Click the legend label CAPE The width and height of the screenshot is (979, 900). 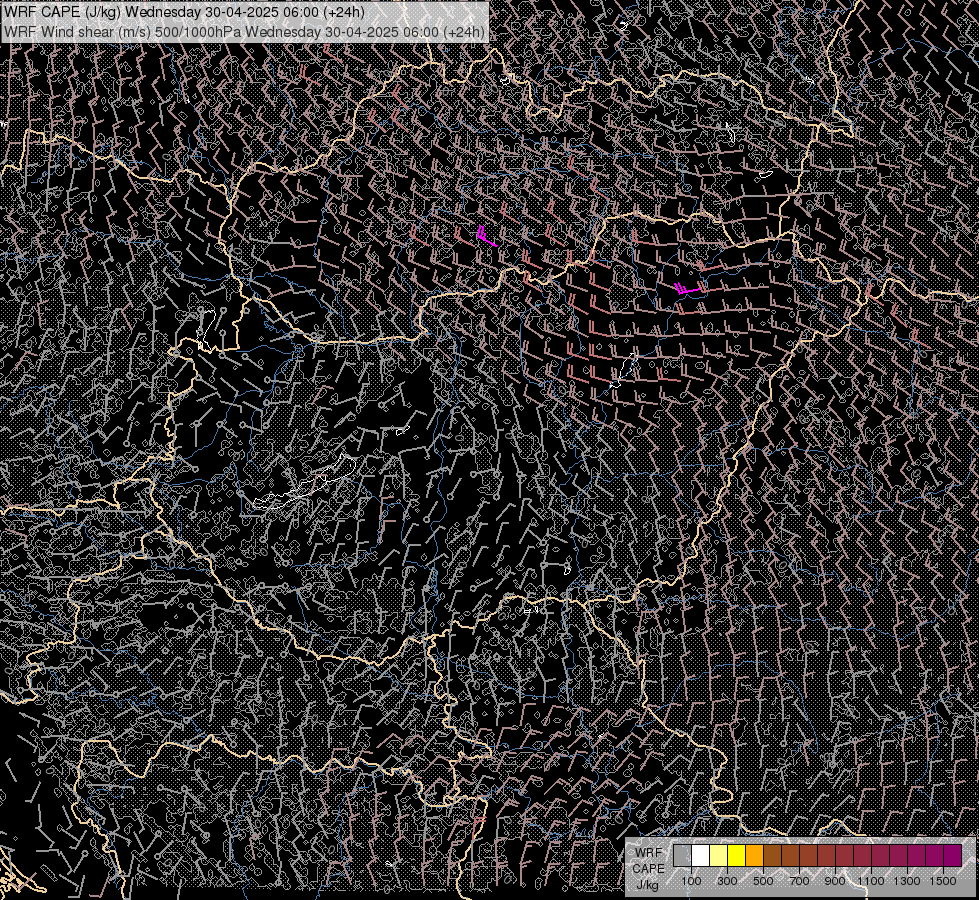click(x=649, y=869)
